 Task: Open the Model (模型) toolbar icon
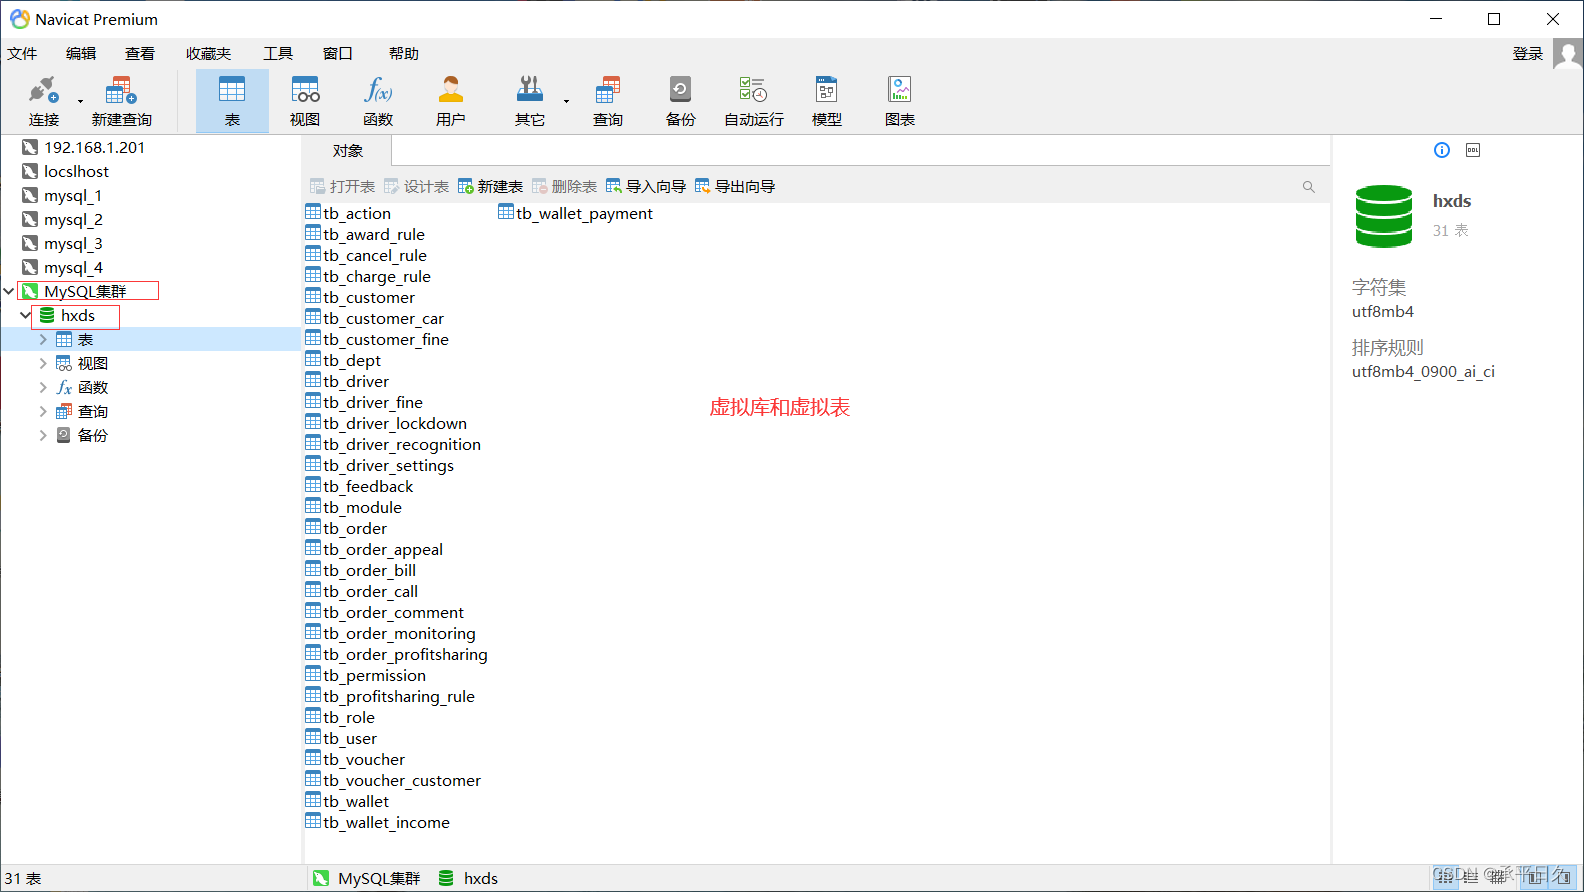click(826, 101)
